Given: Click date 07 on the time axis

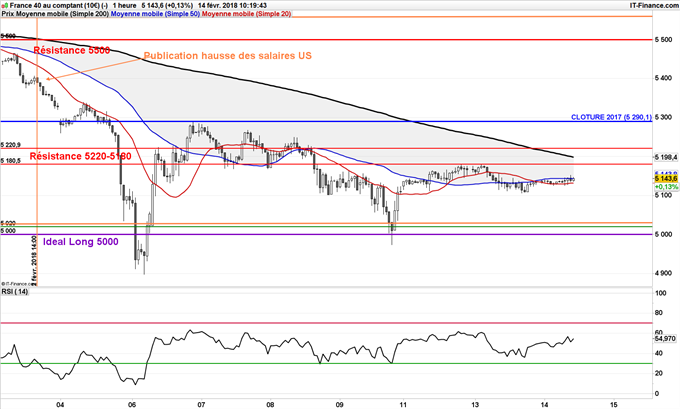Looking at the screenshot, I should (201, 405).
